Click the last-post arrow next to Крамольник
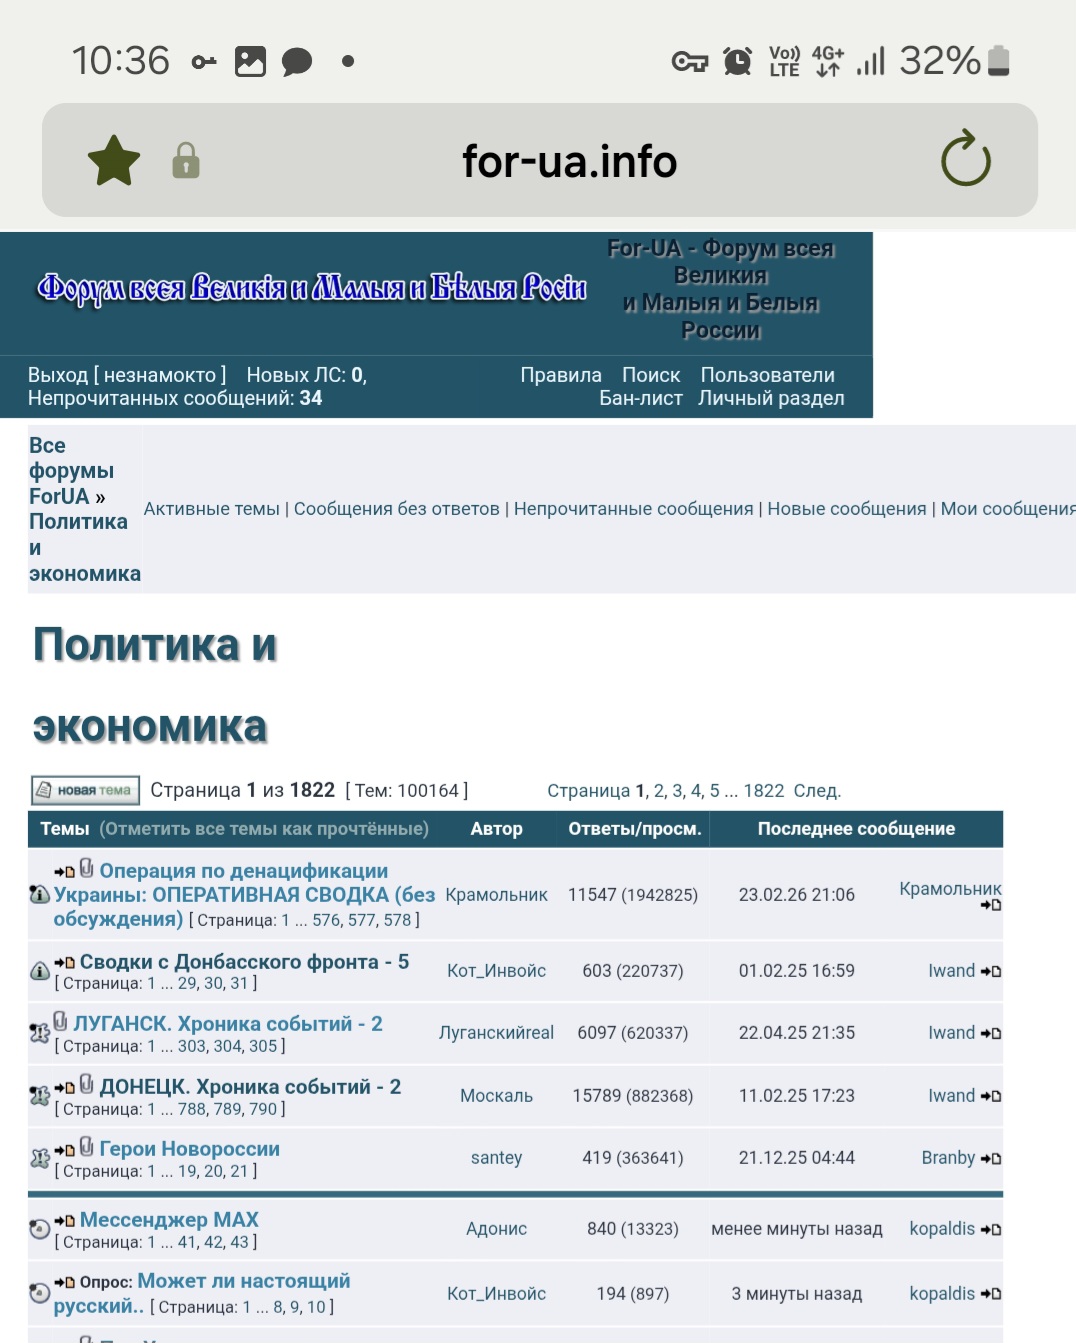Image resolution: width=1076 pixels, height=1343 pixels. (989, 903)
